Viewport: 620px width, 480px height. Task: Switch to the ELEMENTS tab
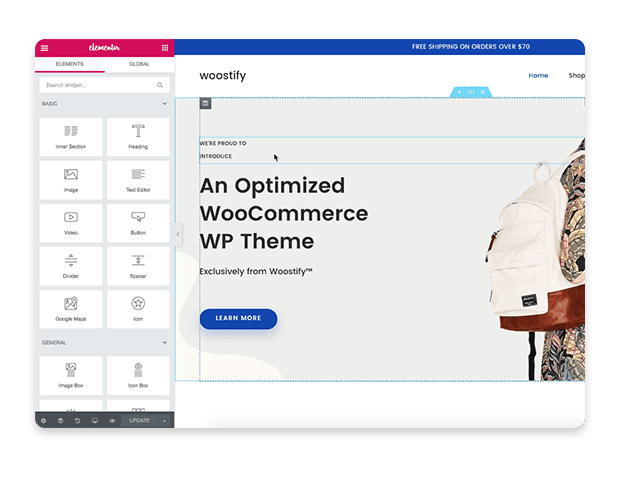(x=70, y=64)
